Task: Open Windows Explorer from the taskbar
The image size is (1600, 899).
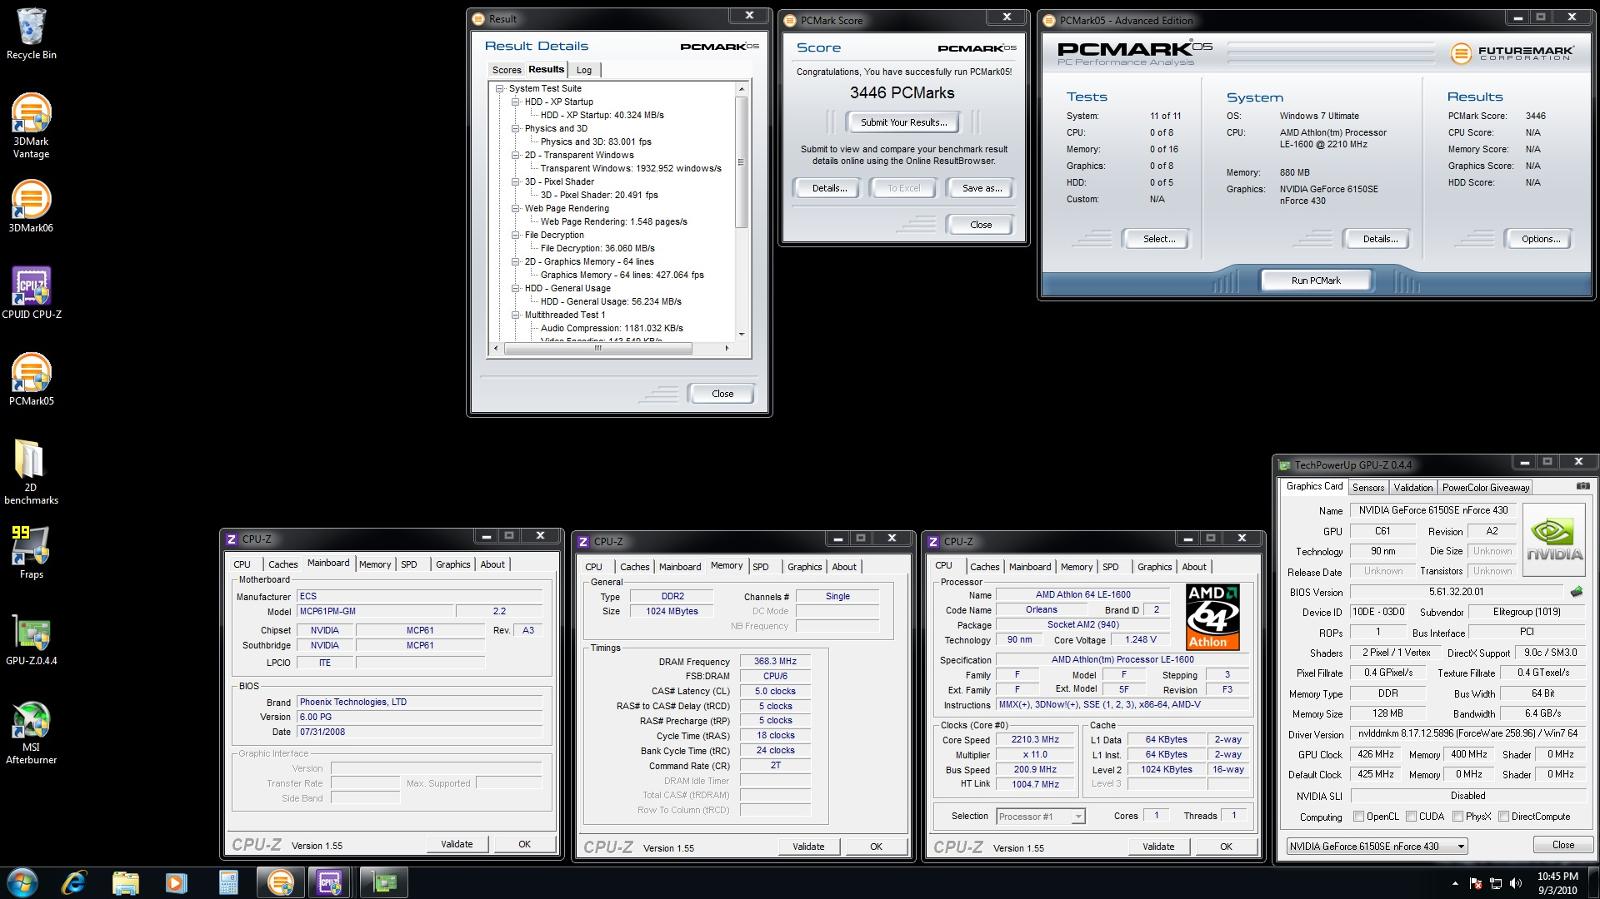Action: (x=125, y=882)
